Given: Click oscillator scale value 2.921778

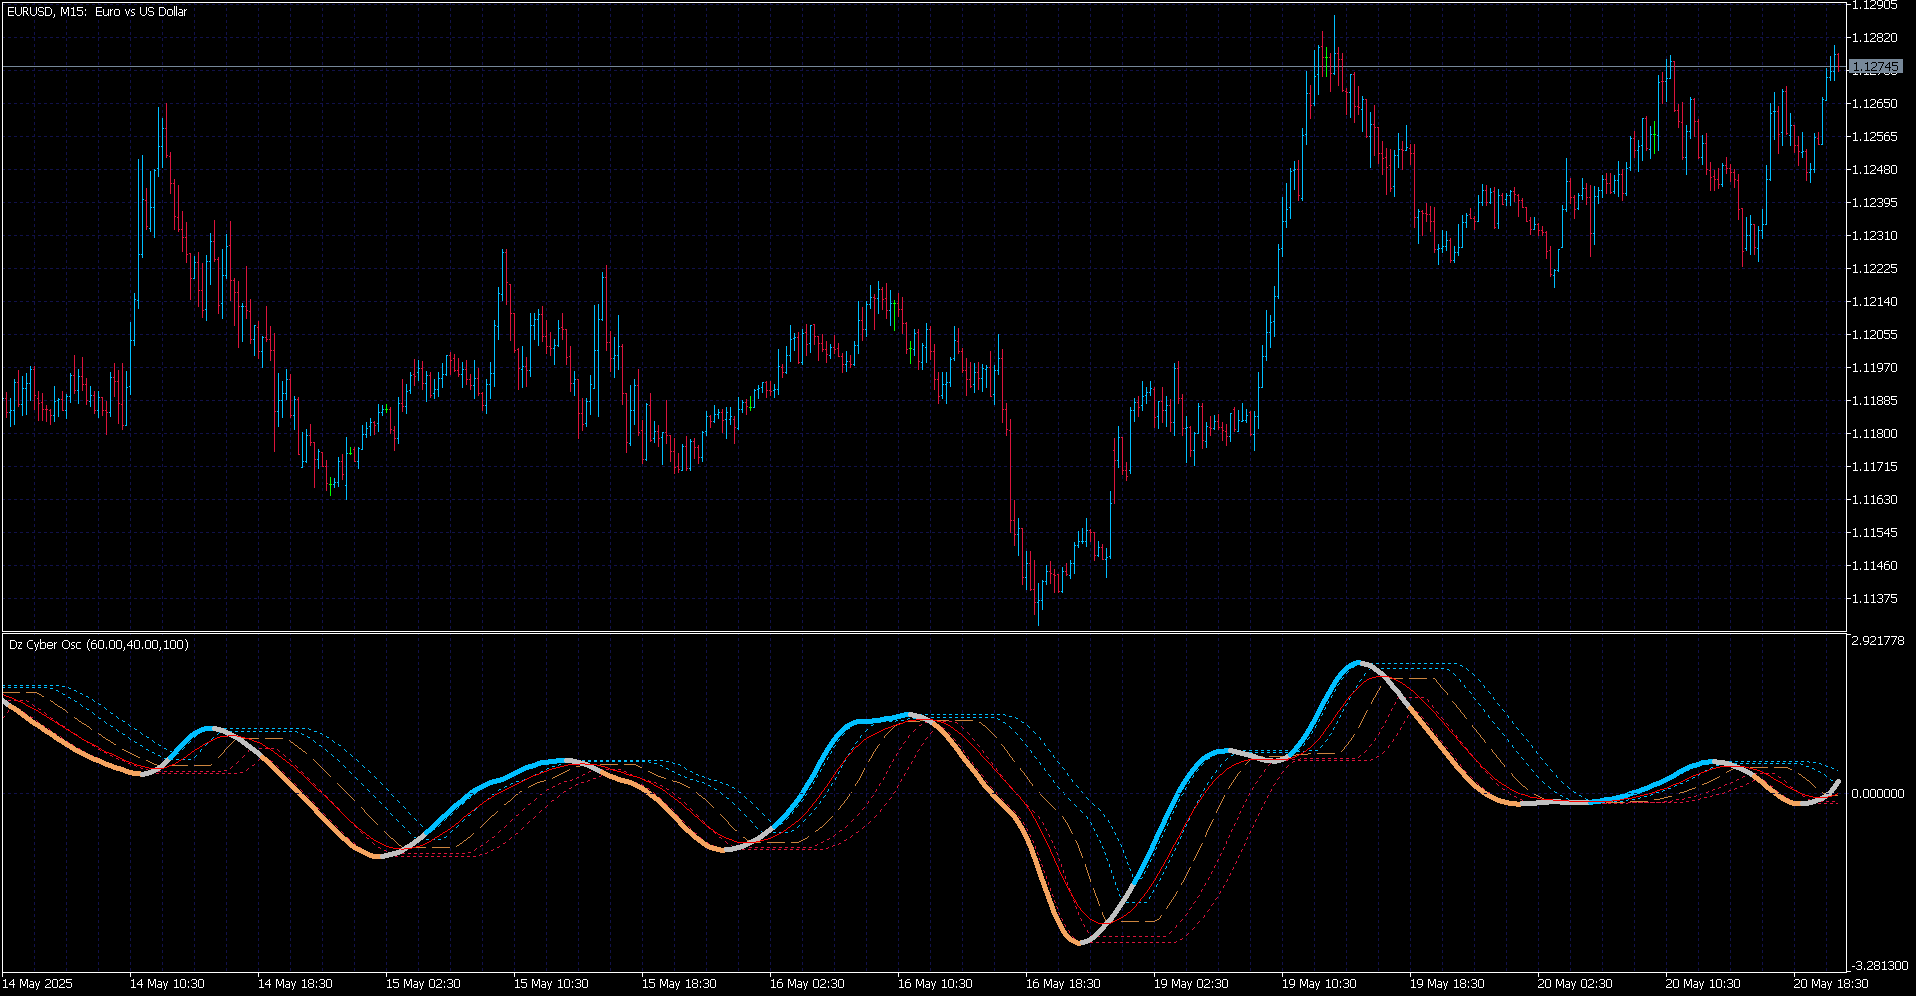Looking at the screenshot, I should coord(1878,640).
